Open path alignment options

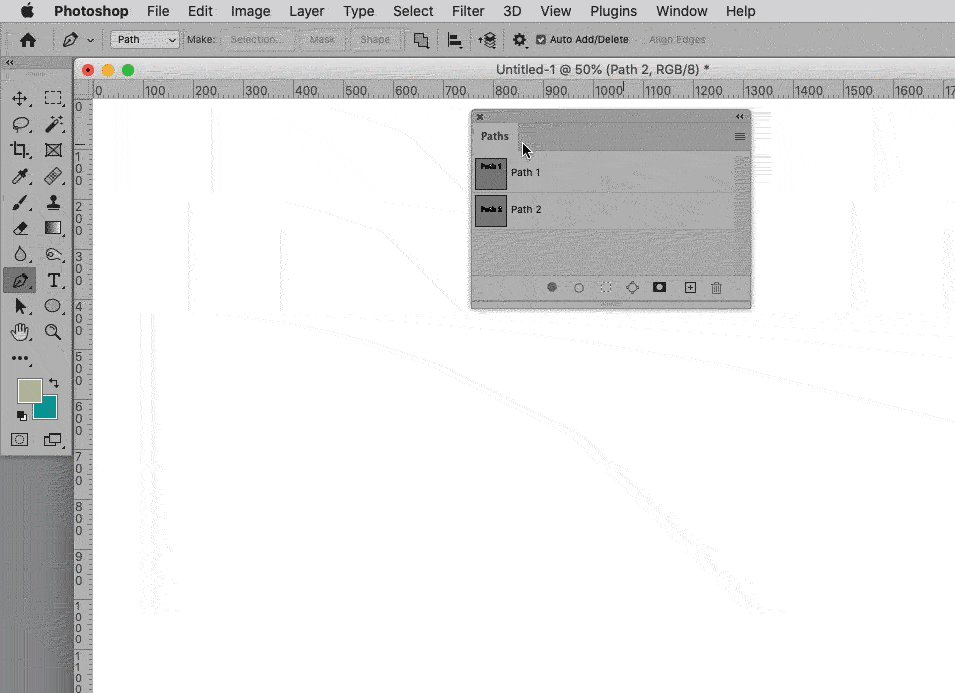point(454,40)
